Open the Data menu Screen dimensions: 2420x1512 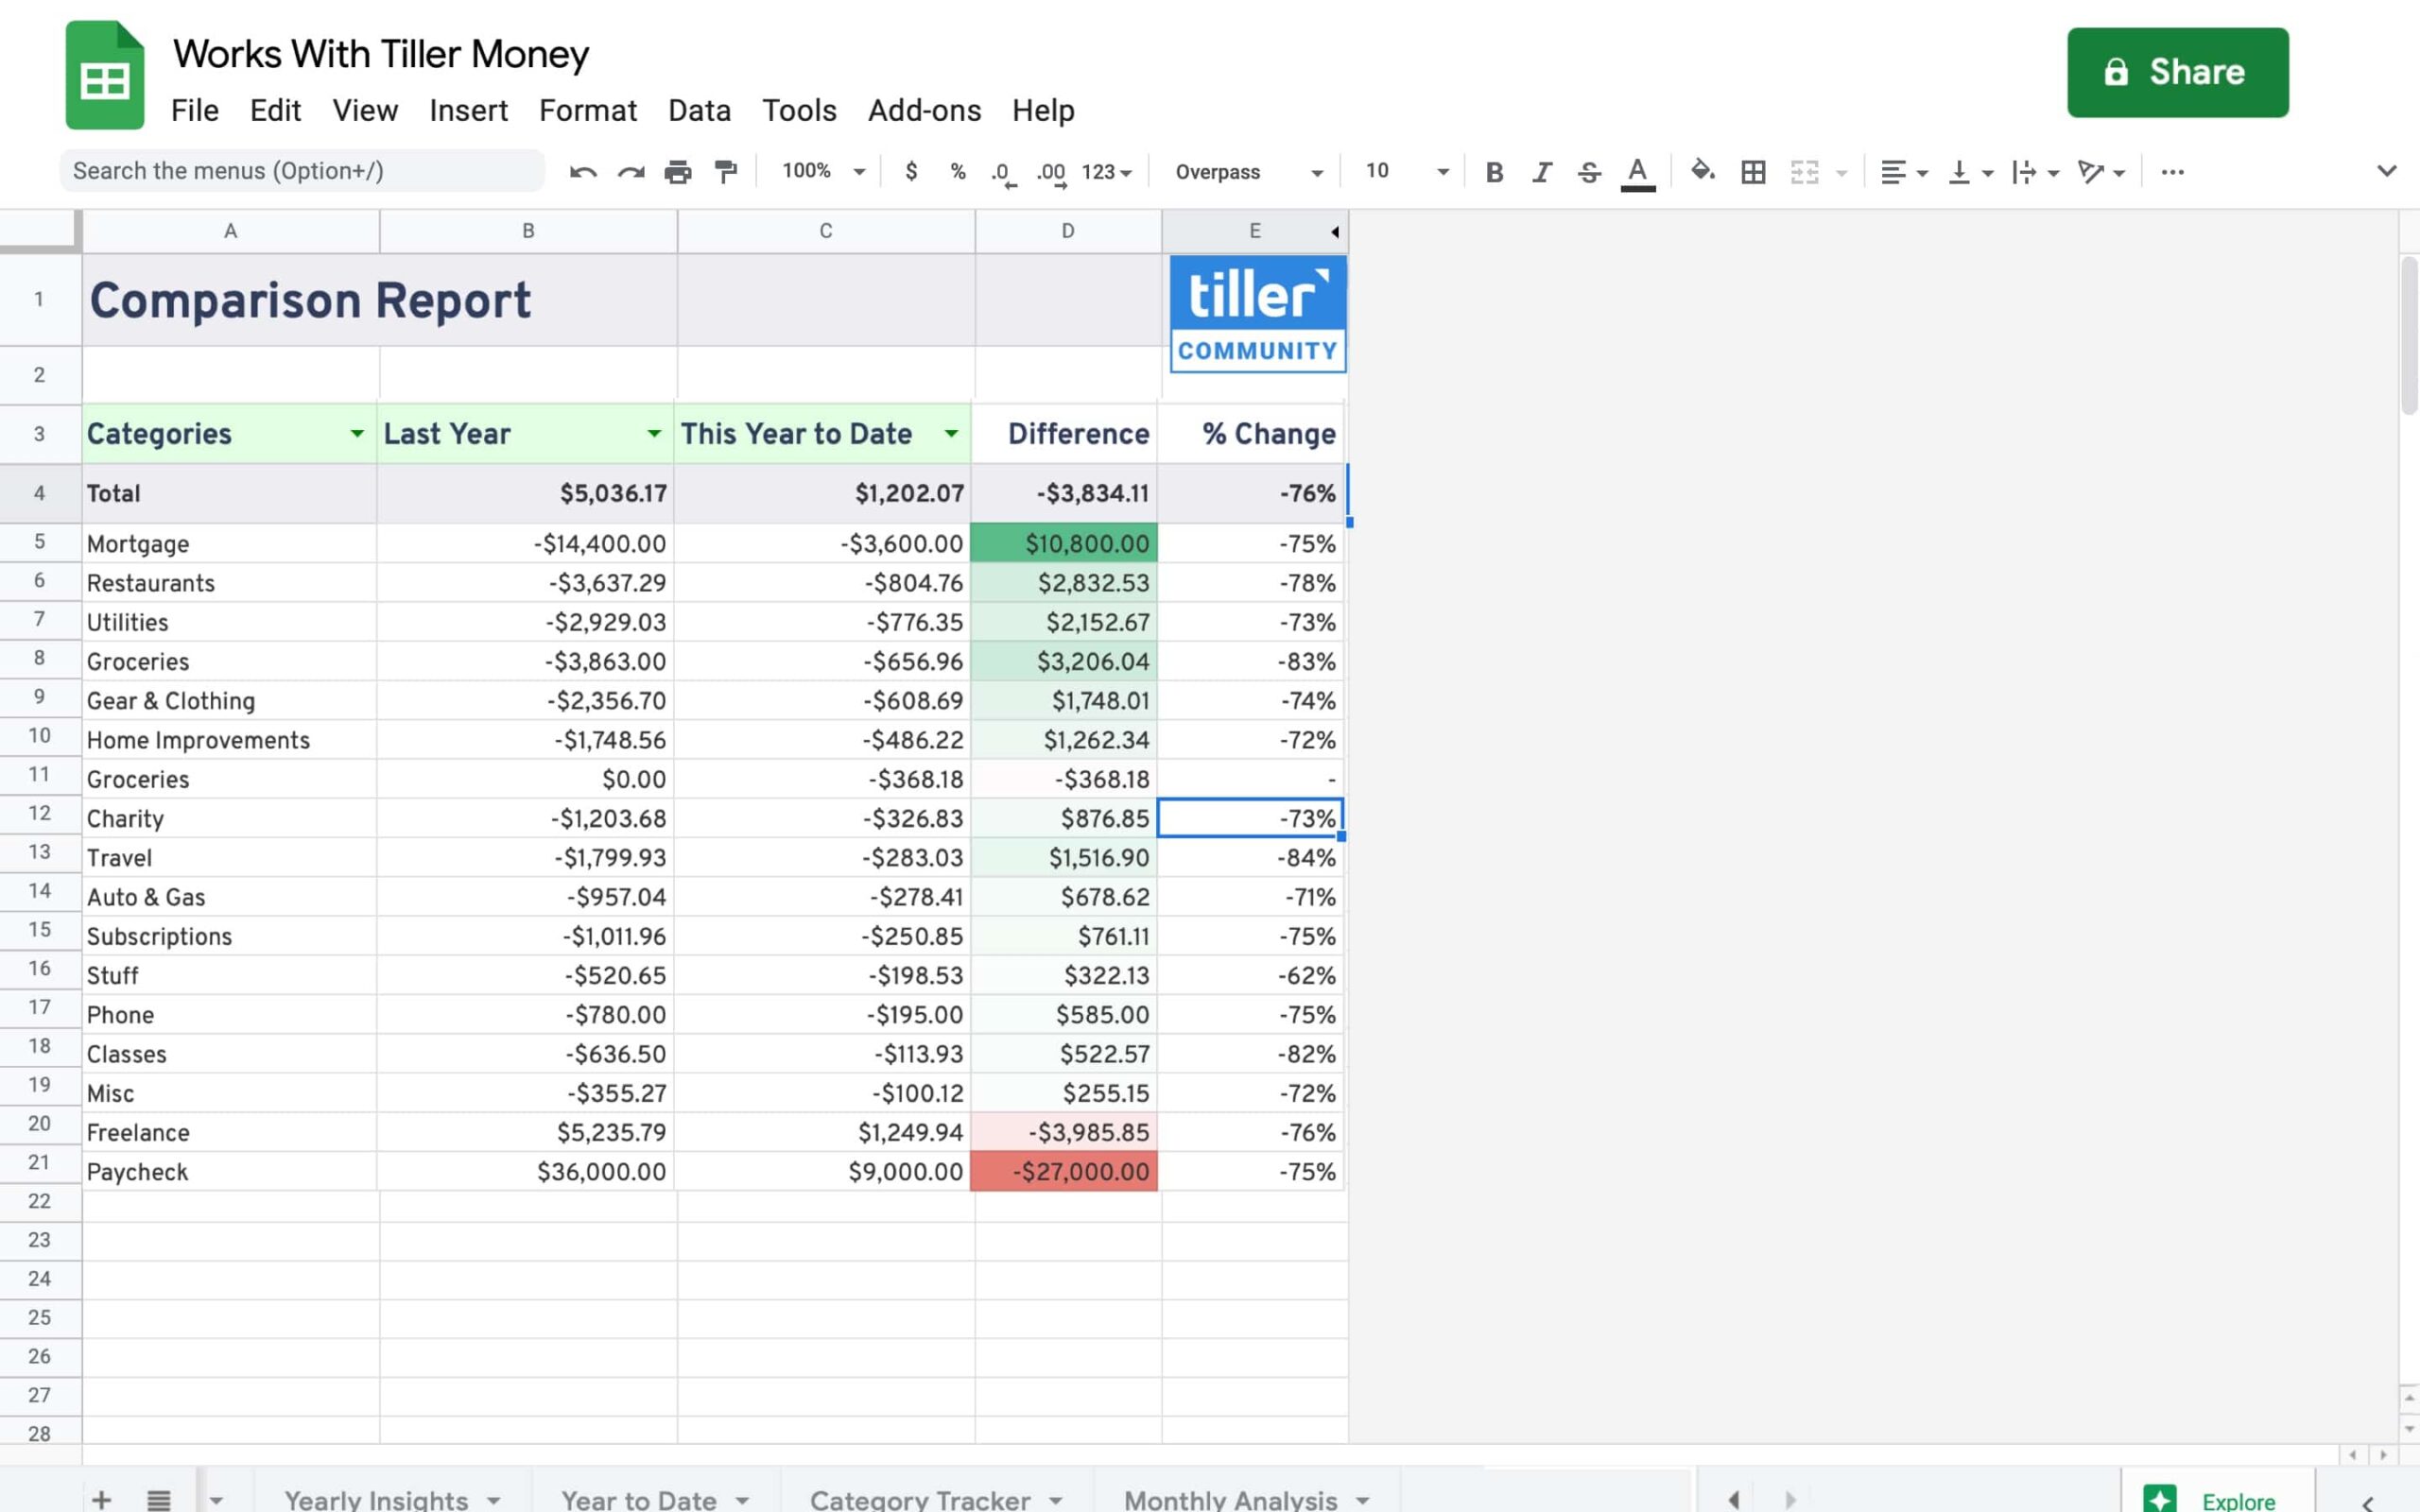click(699, 110)
